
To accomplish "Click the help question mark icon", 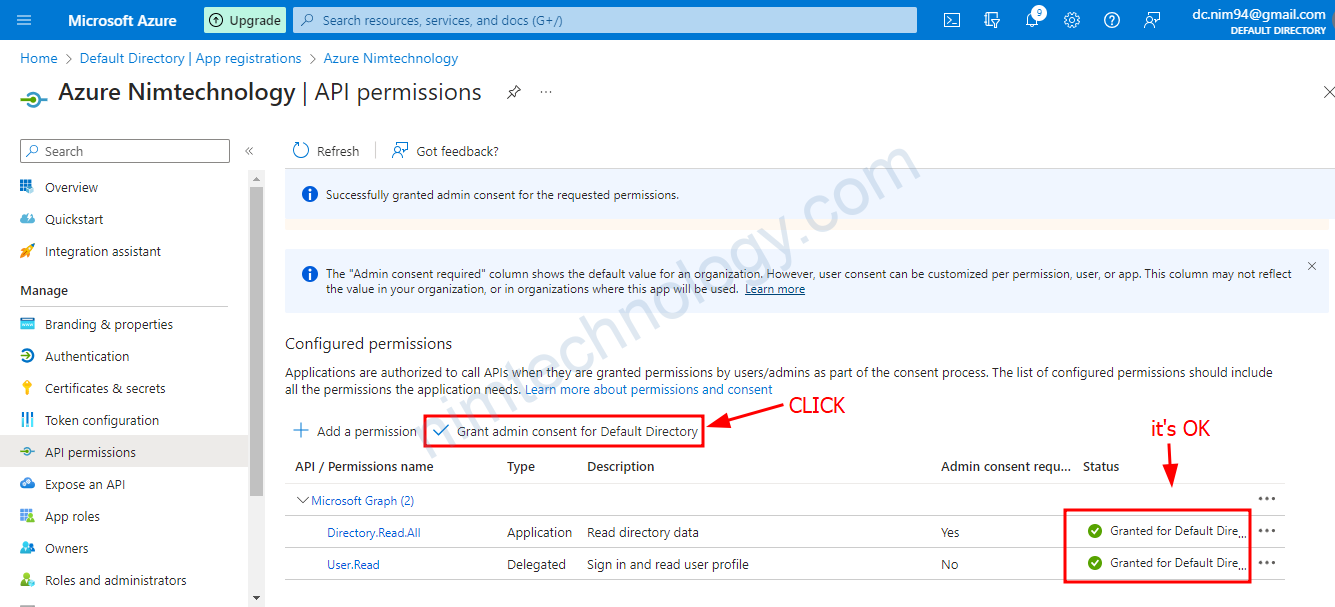I will [1112, 20].
